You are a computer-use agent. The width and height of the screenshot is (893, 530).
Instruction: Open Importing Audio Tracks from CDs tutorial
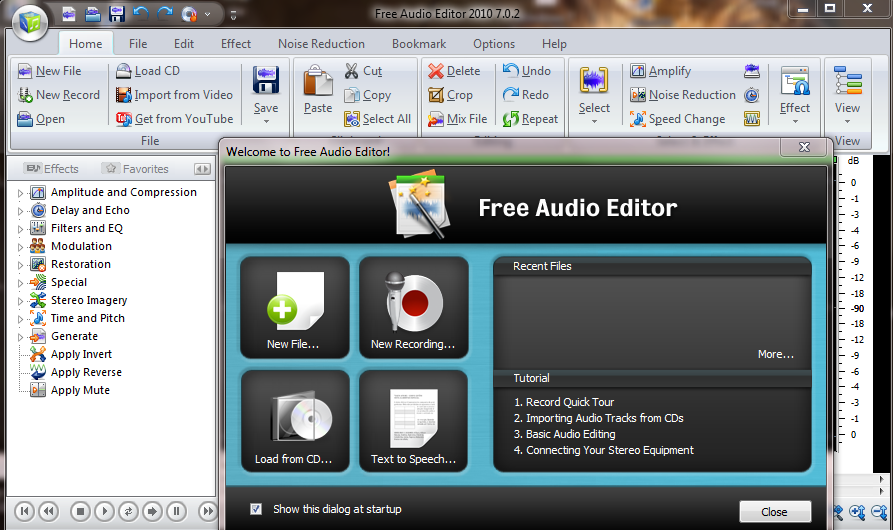tap(599, 418)
